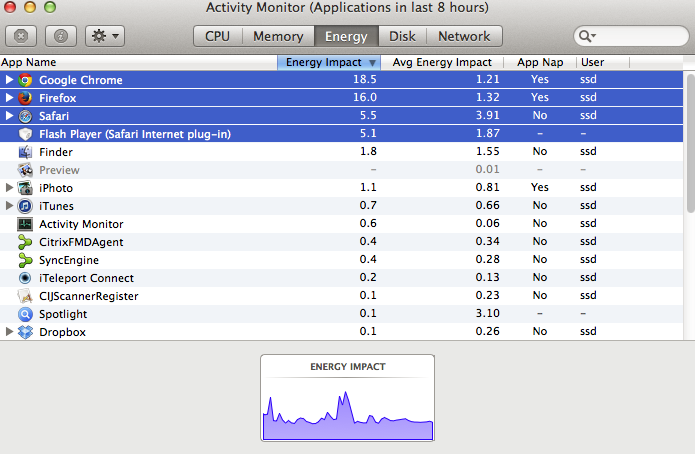The width and height of the screenshot is (695, 454).
Task: Open the search magnifier options
Action: click(x=587, y=36)
